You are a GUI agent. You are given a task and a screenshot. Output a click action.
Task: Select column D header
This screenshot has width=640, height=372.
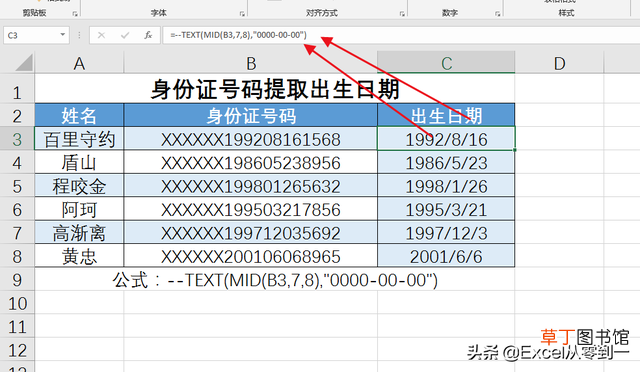click(559, 63)
